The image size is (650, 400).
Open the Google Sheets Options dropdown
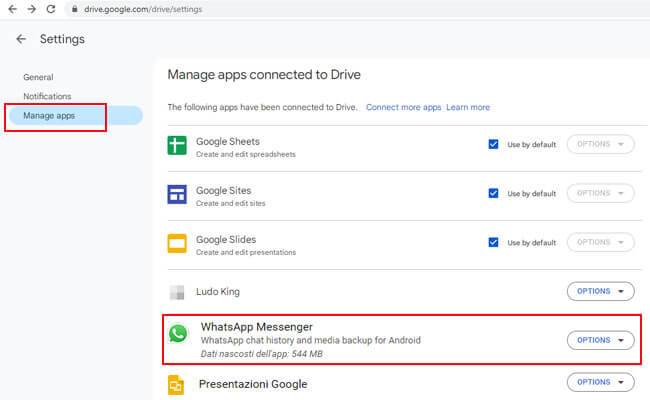(x=600, y=144)
